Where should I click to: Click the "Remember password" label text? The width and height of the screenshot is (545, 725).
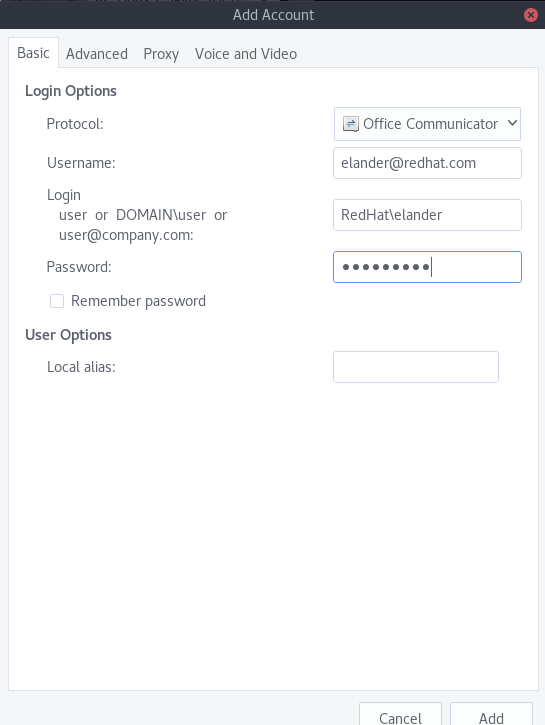[138, 301]
